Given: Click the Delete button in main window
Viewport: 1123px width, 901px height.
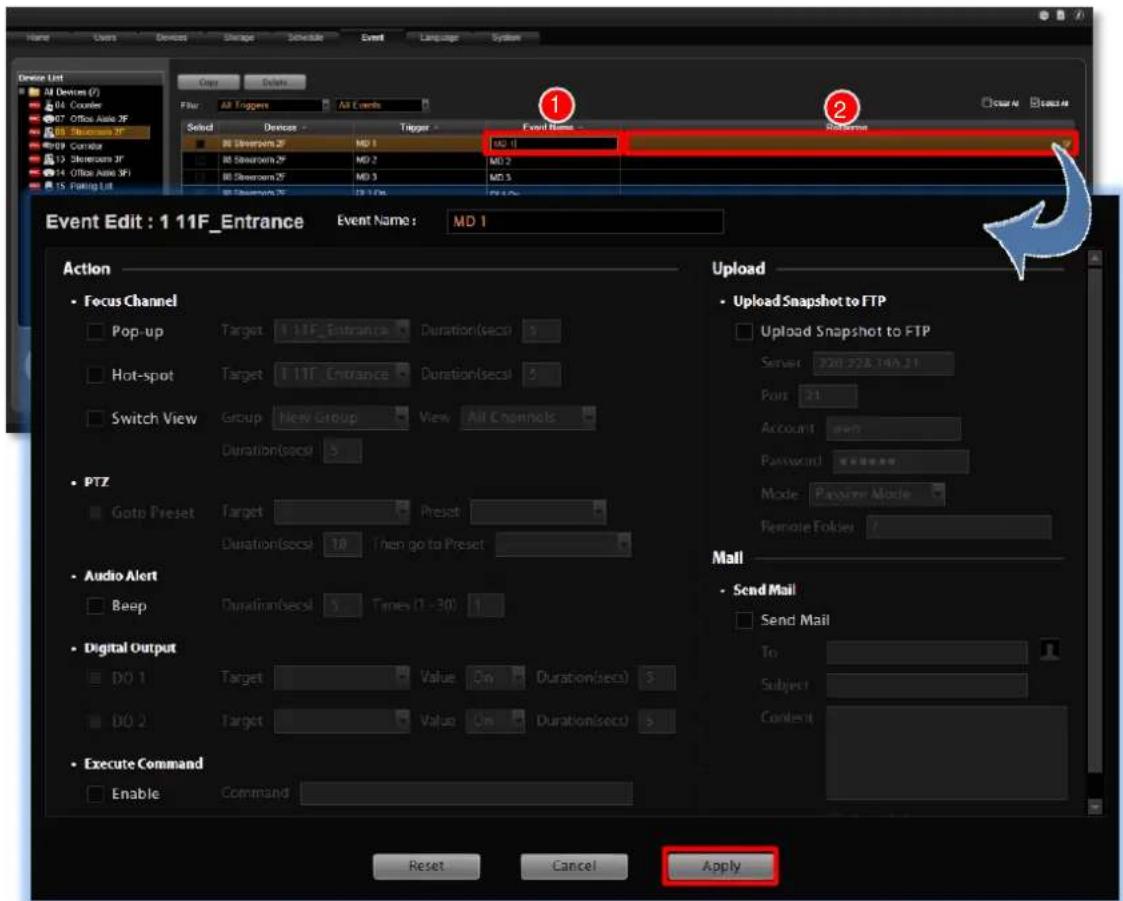Looking at the screenshot, I should coord(275,82).
